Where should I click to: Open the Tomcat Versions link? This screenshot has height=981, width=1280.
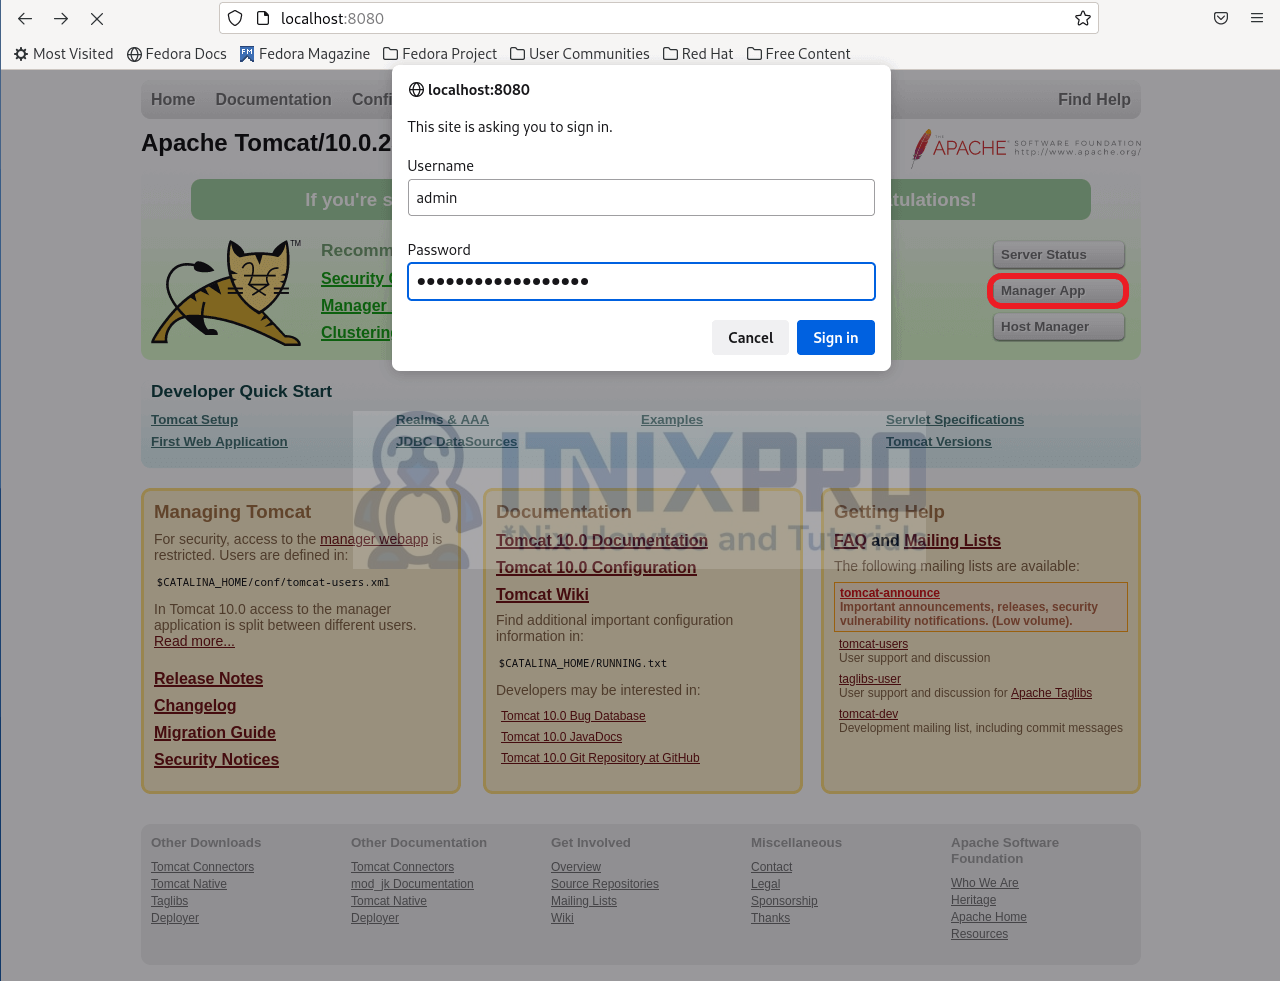(x=939, y=442)
